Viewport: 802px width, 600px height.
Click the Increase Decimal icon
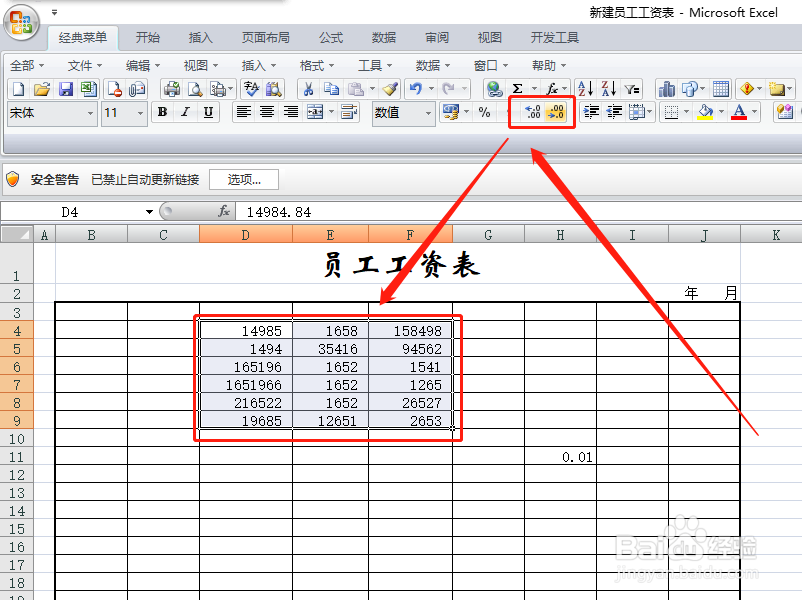pyautogui.click(x=530, y=112)
